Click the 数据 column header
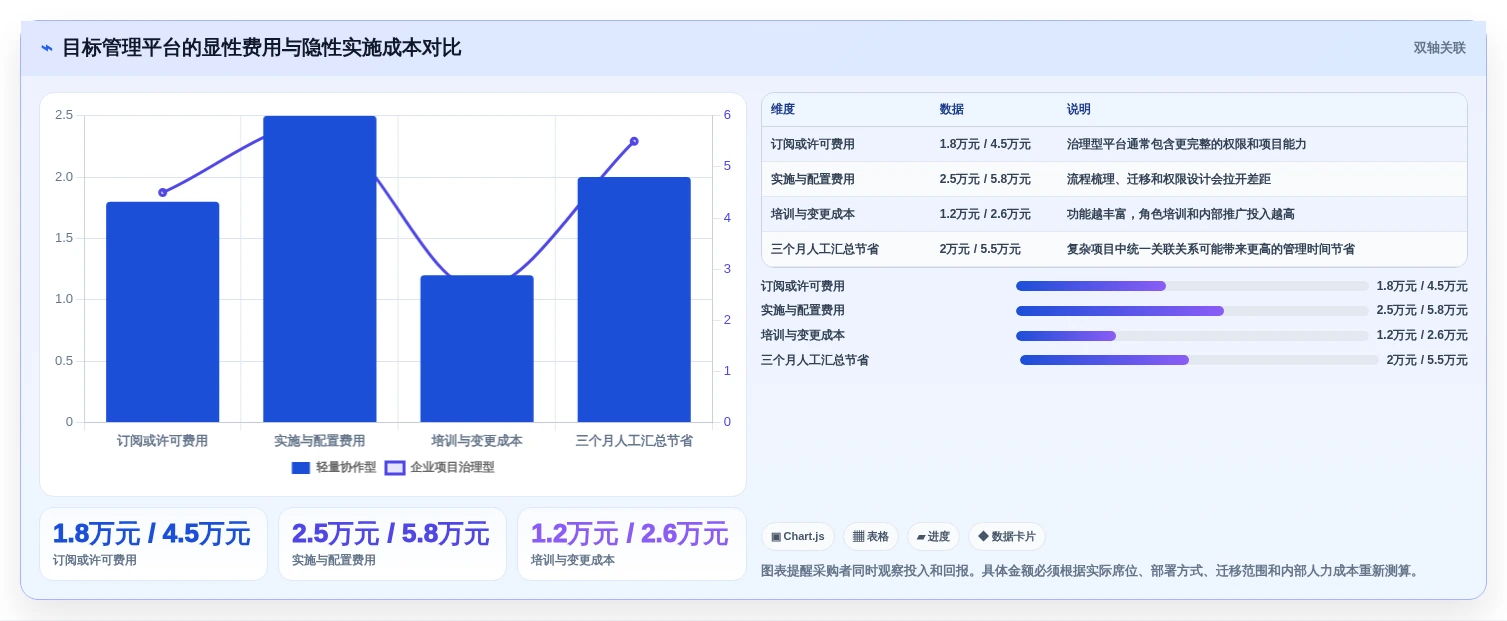The height and width of the screenshot is (621, 1507). pyautogui.click(x=952, y=110)
